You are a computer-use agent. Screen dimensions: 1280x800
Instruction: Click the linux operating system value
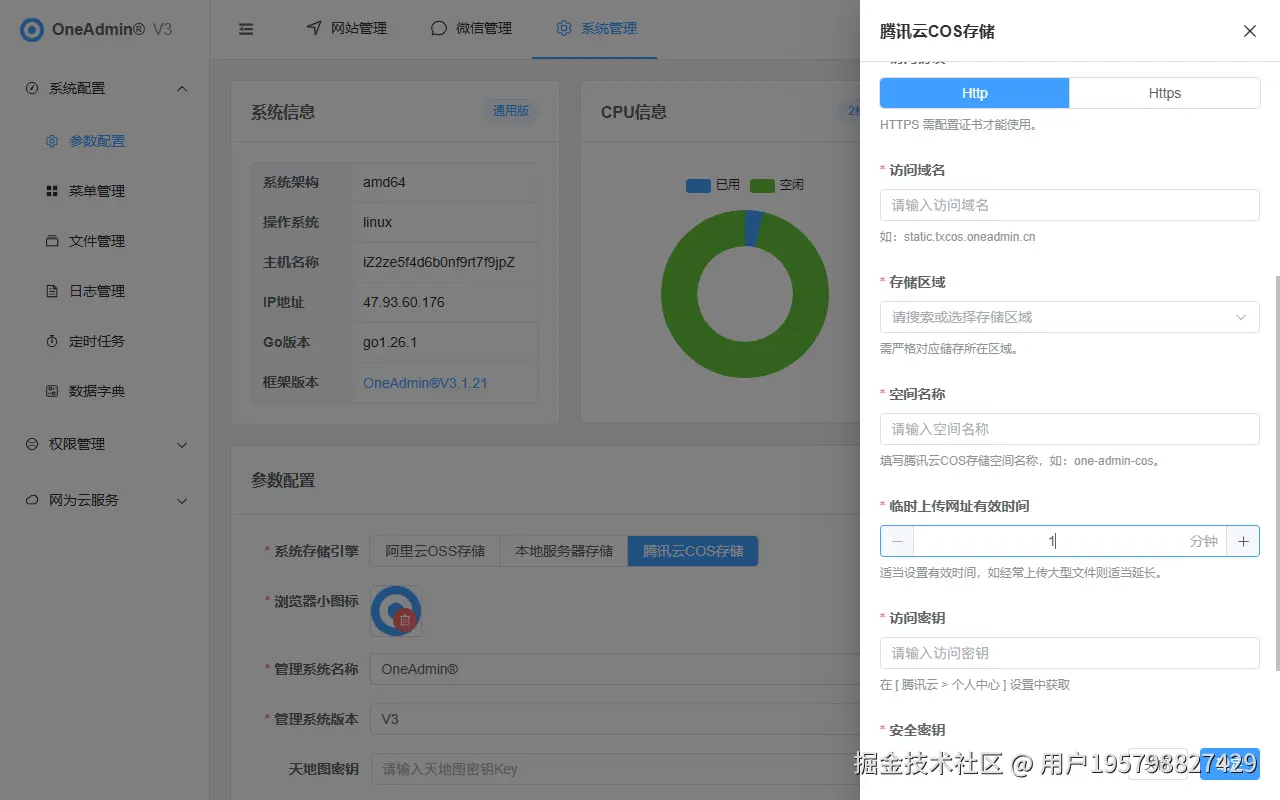[x=378, y=223]
